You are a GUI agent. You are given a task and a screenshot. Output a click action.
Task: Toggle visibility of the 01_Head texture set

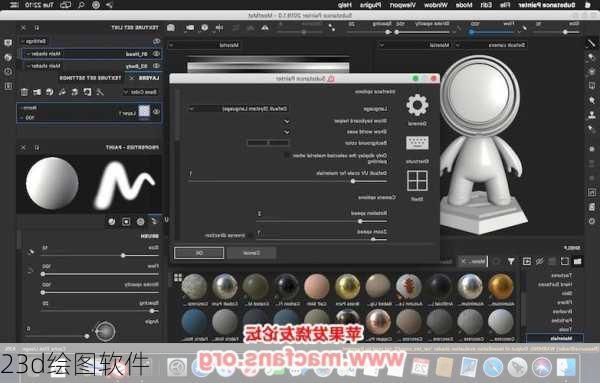[156, 54]
